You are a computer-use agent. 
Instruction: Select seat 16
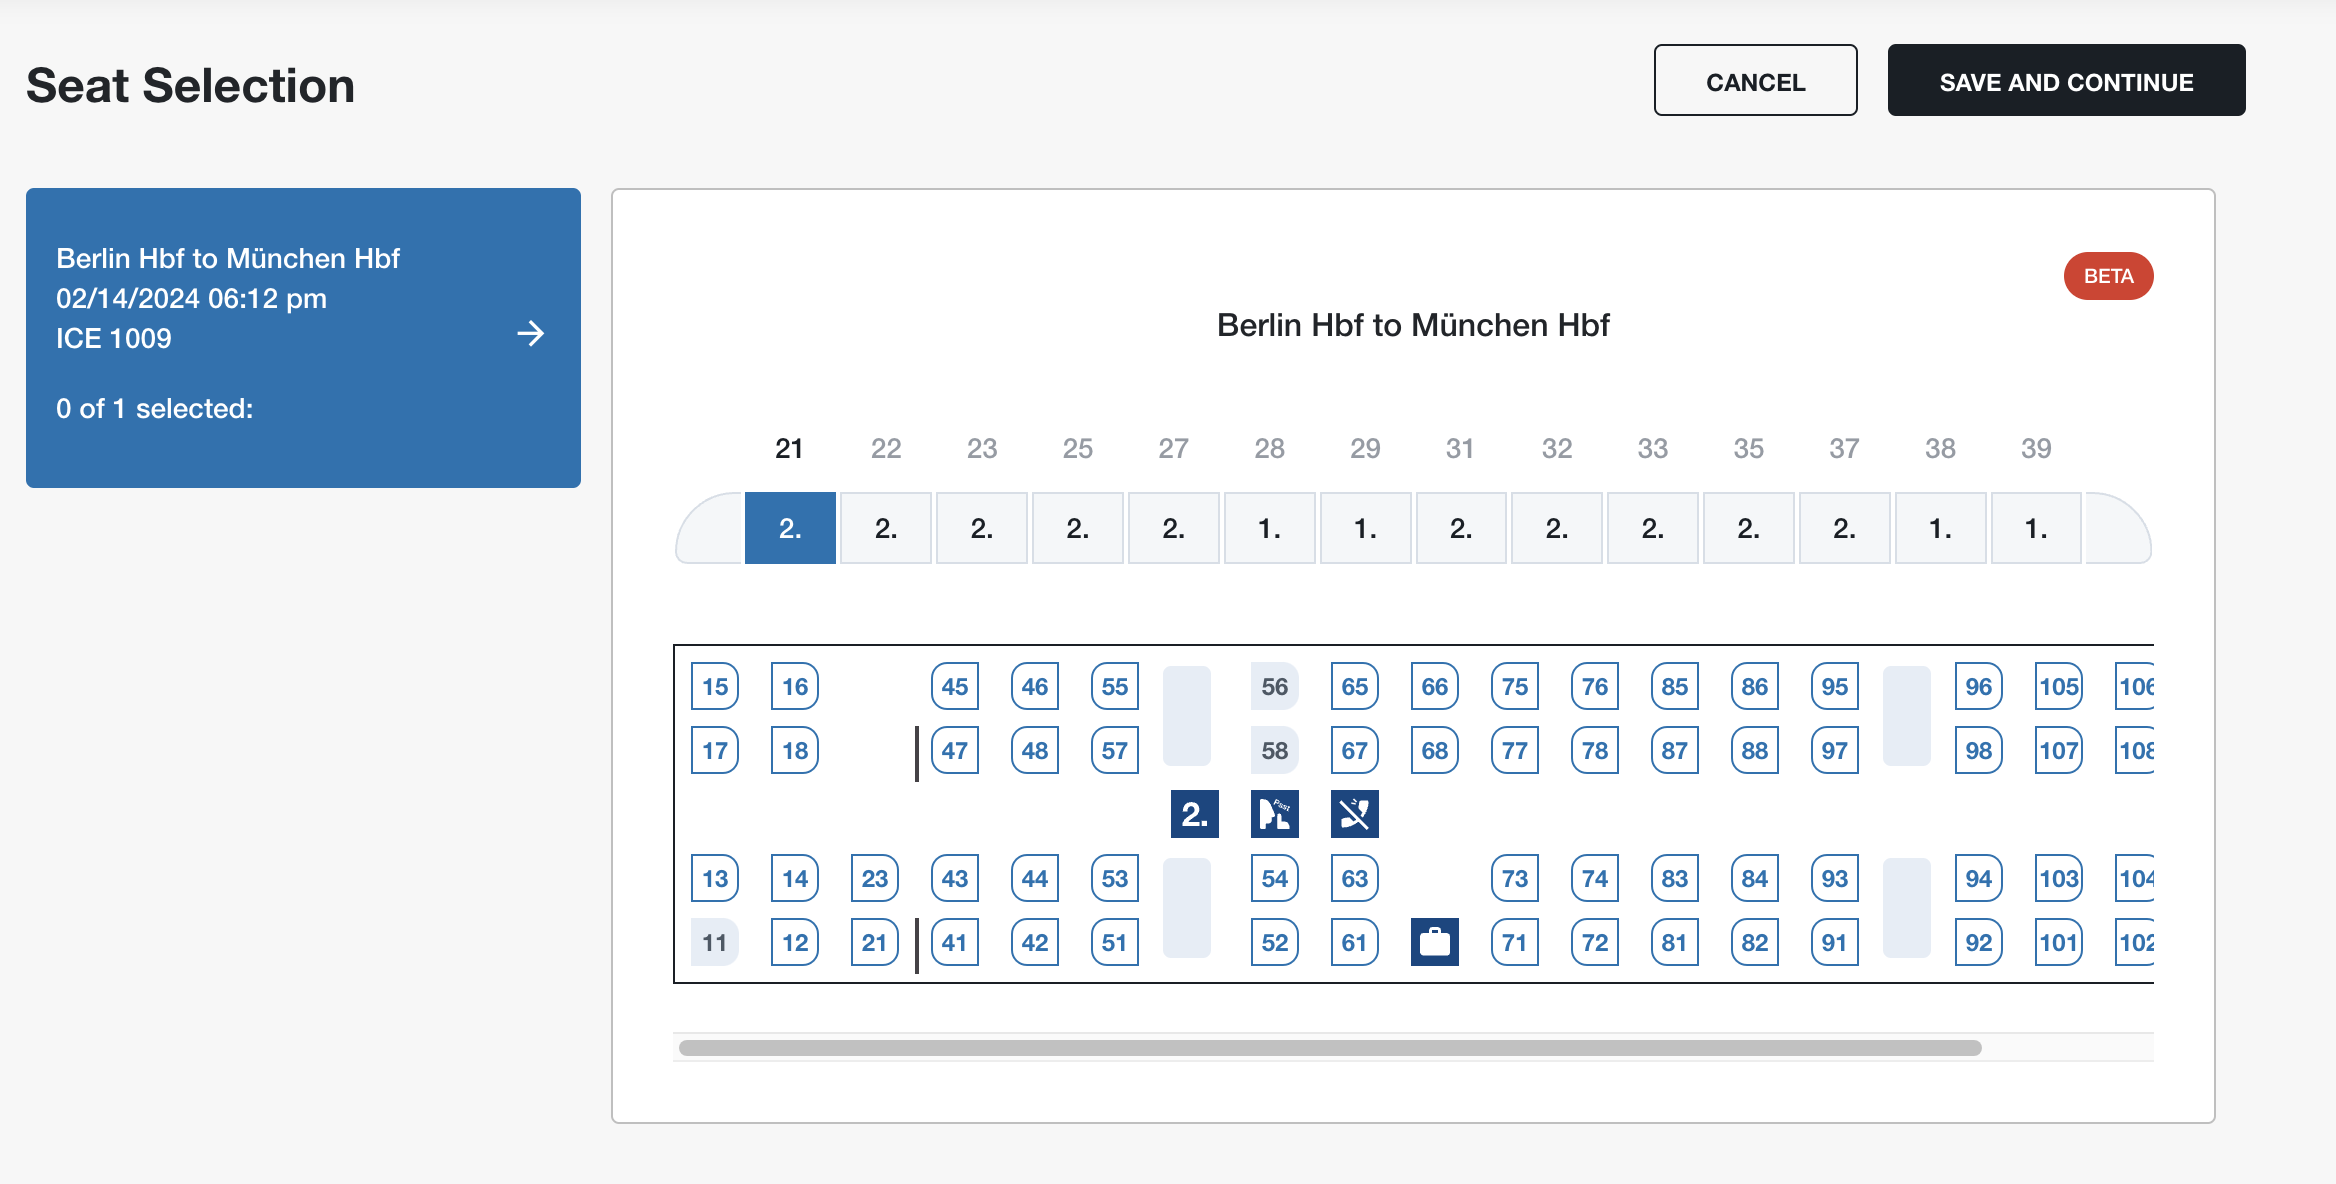click(795, 686)
